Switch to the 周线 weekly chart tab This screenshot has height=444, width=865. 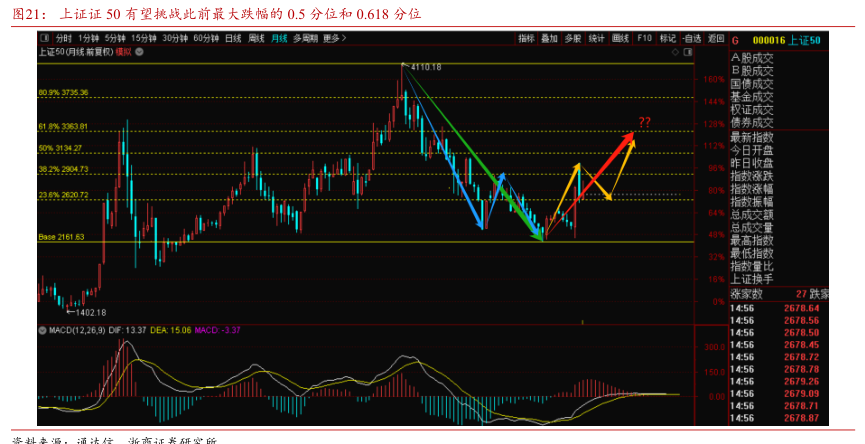pos(256,38)
